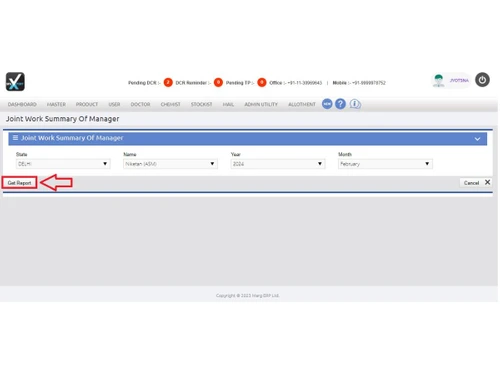Open the USER menu

(x=114, y=104)
